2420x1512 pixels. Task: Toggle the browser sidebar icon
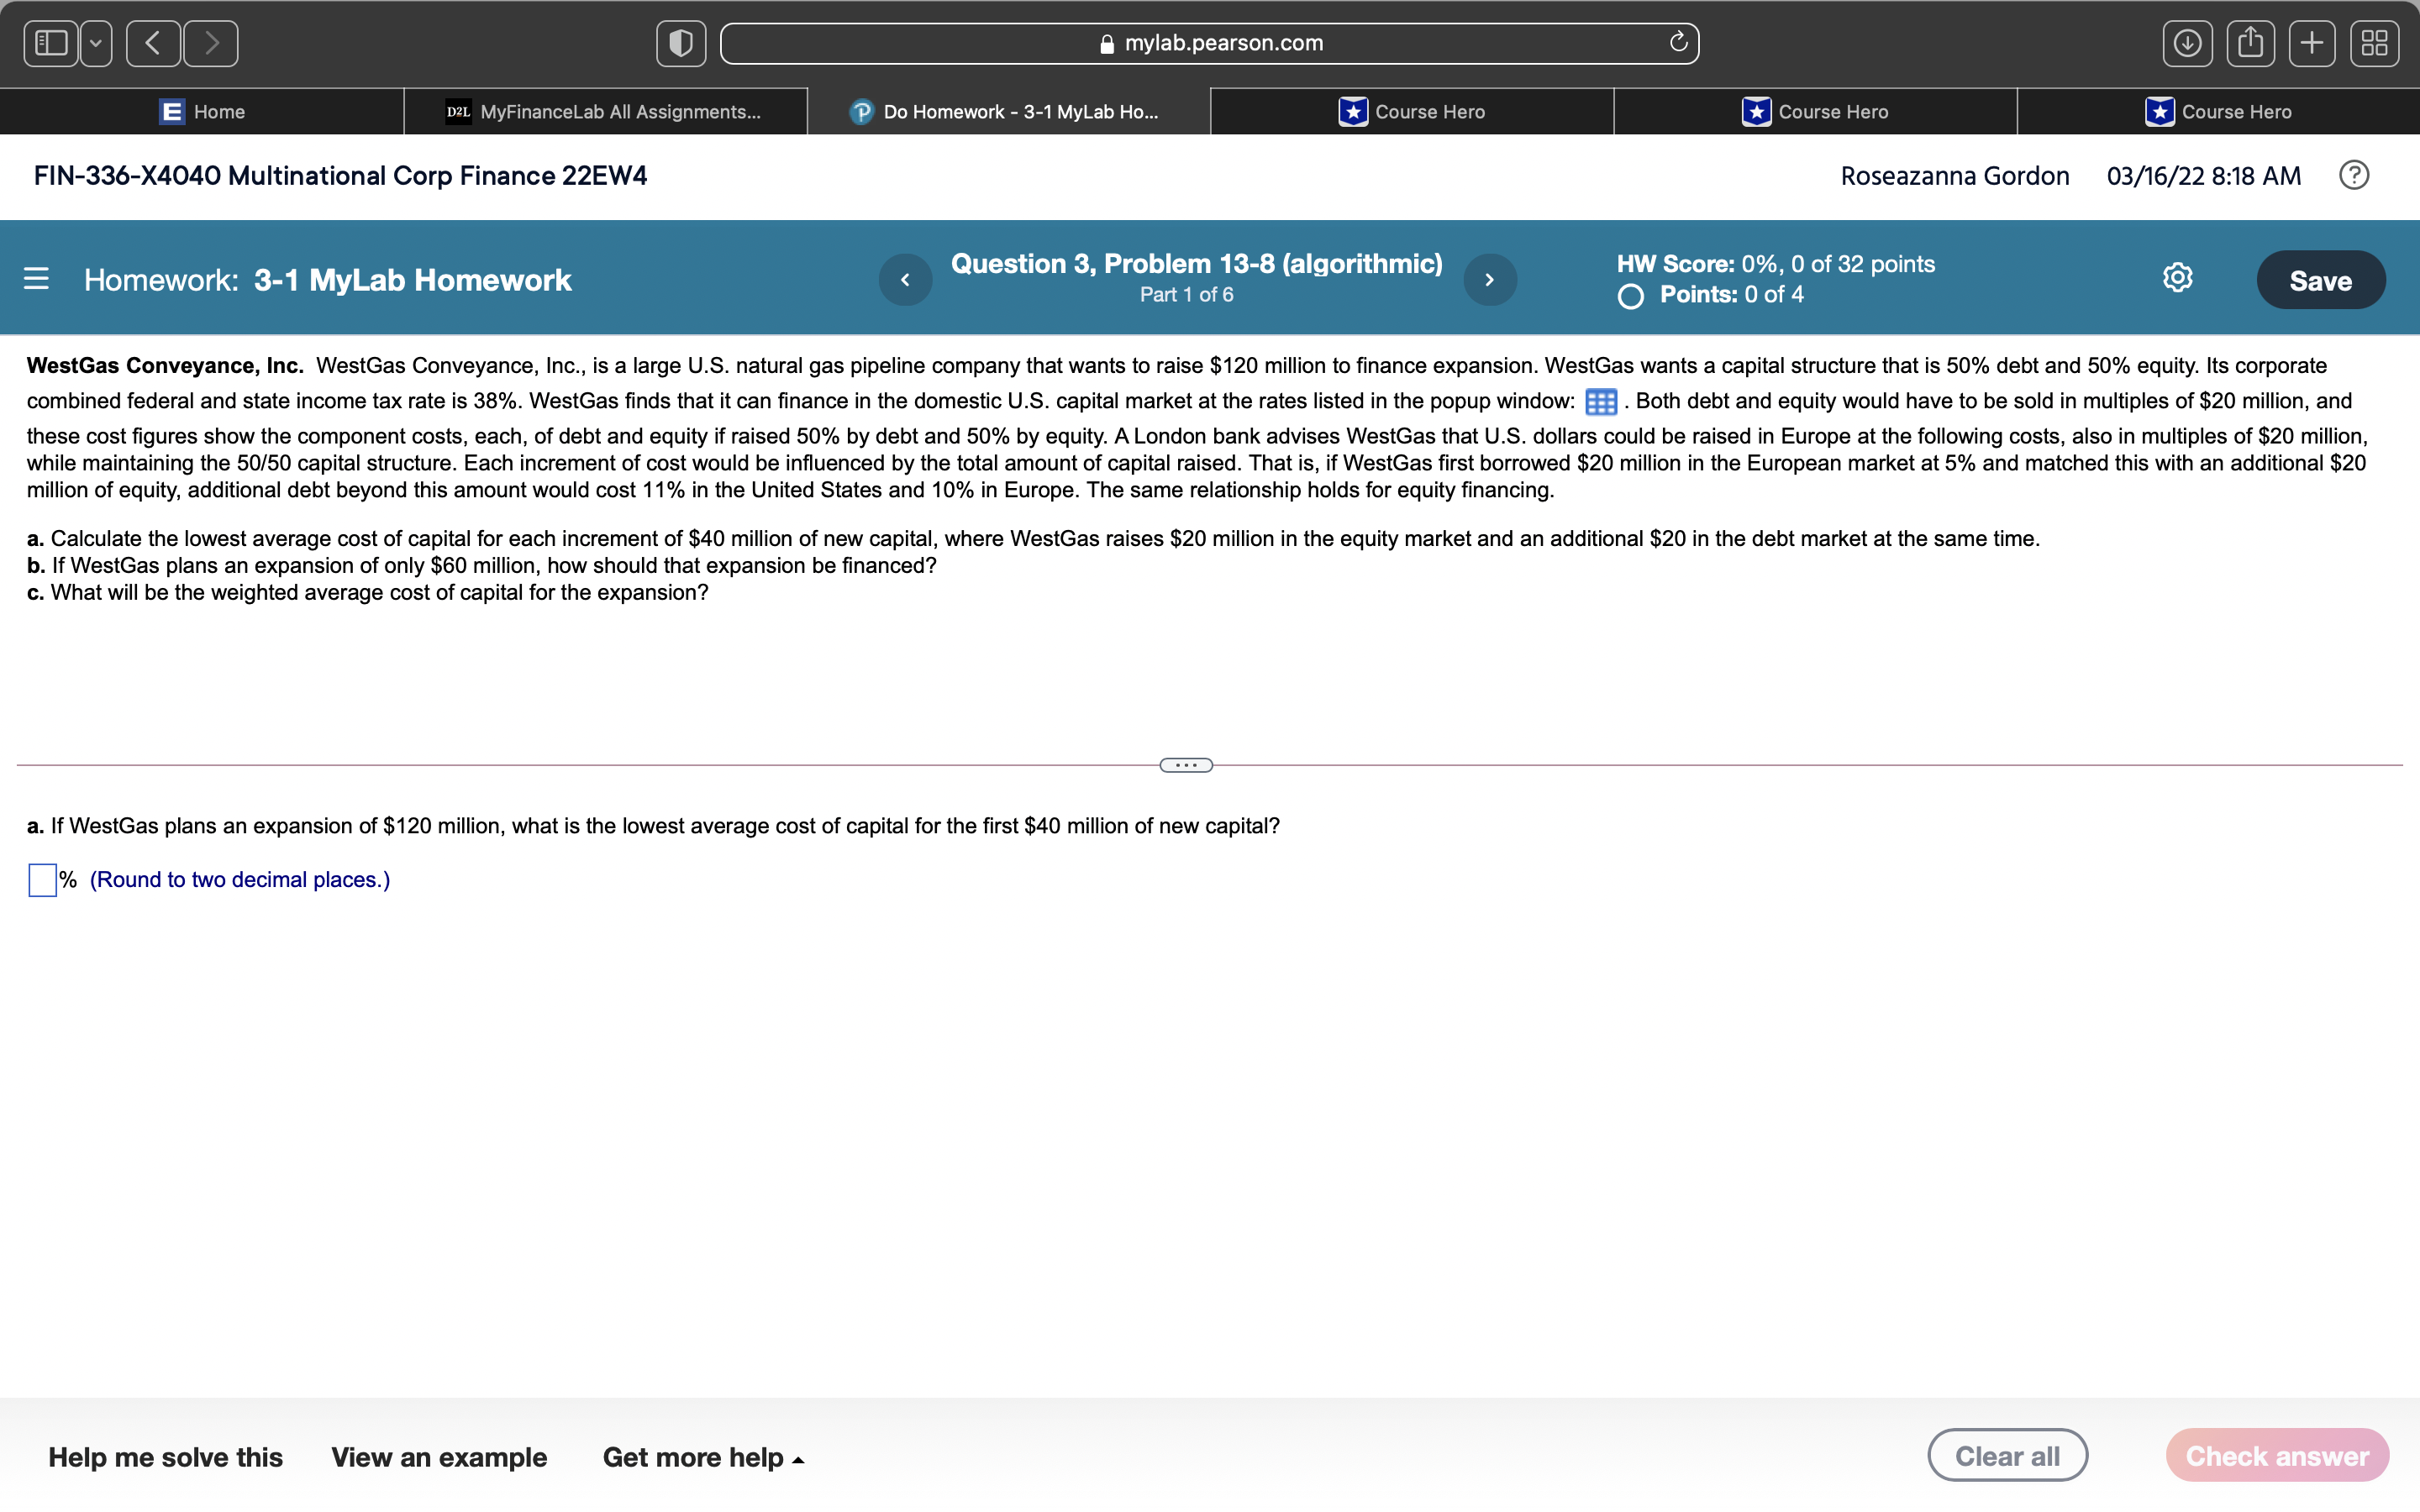[50, 42]
